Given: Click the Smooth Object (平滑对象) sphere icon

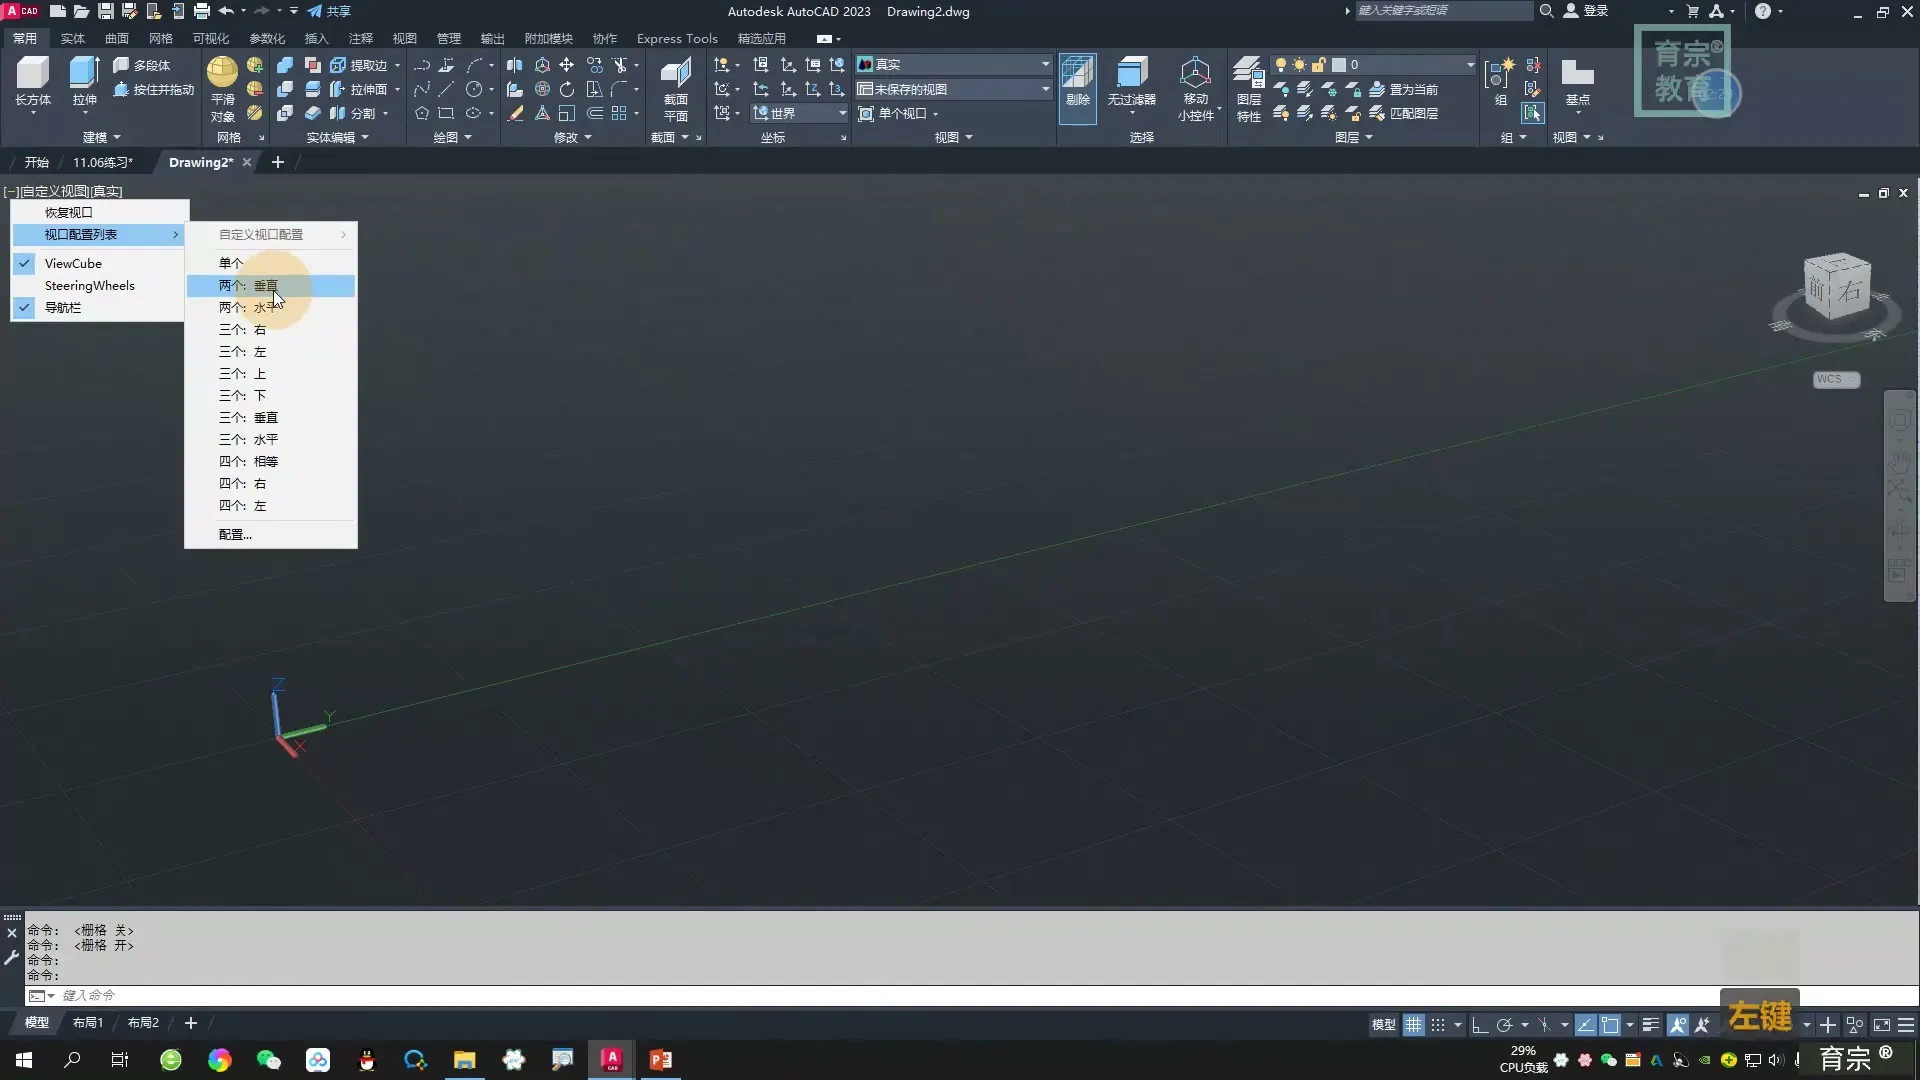Looking at the screenshot, I should click(222, 72).
